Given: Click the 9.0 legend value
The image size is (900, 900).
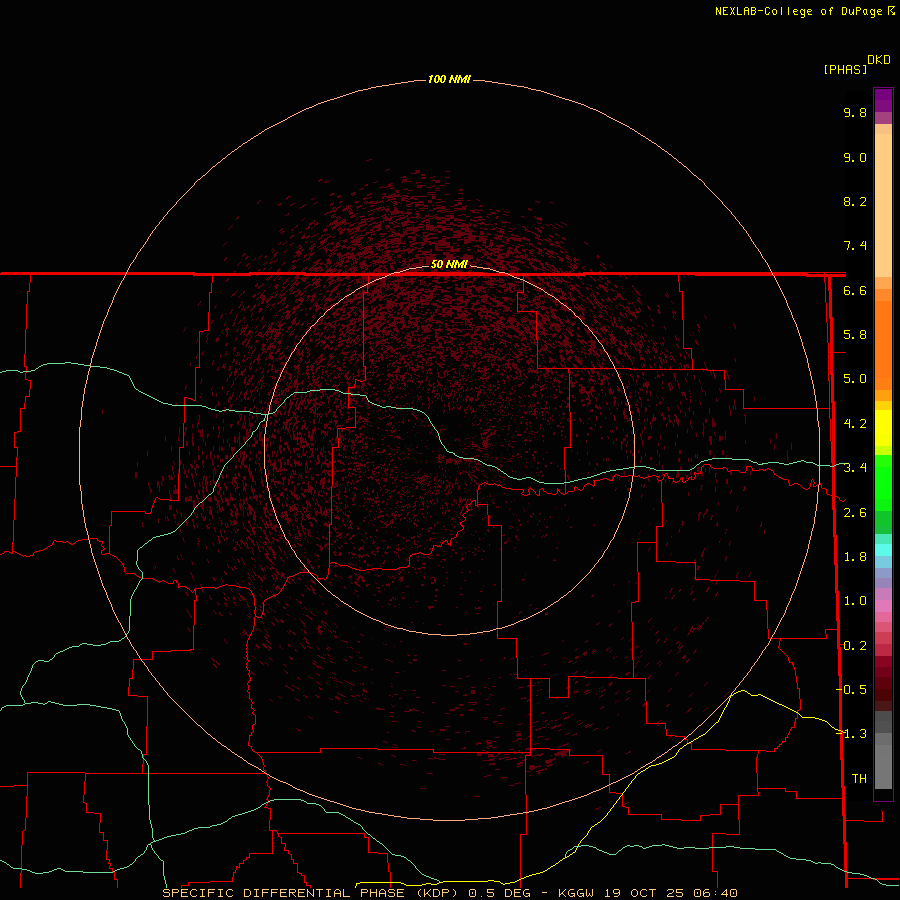Looking at the screenshot, I should pyautogui.click(x=855, y=157).
